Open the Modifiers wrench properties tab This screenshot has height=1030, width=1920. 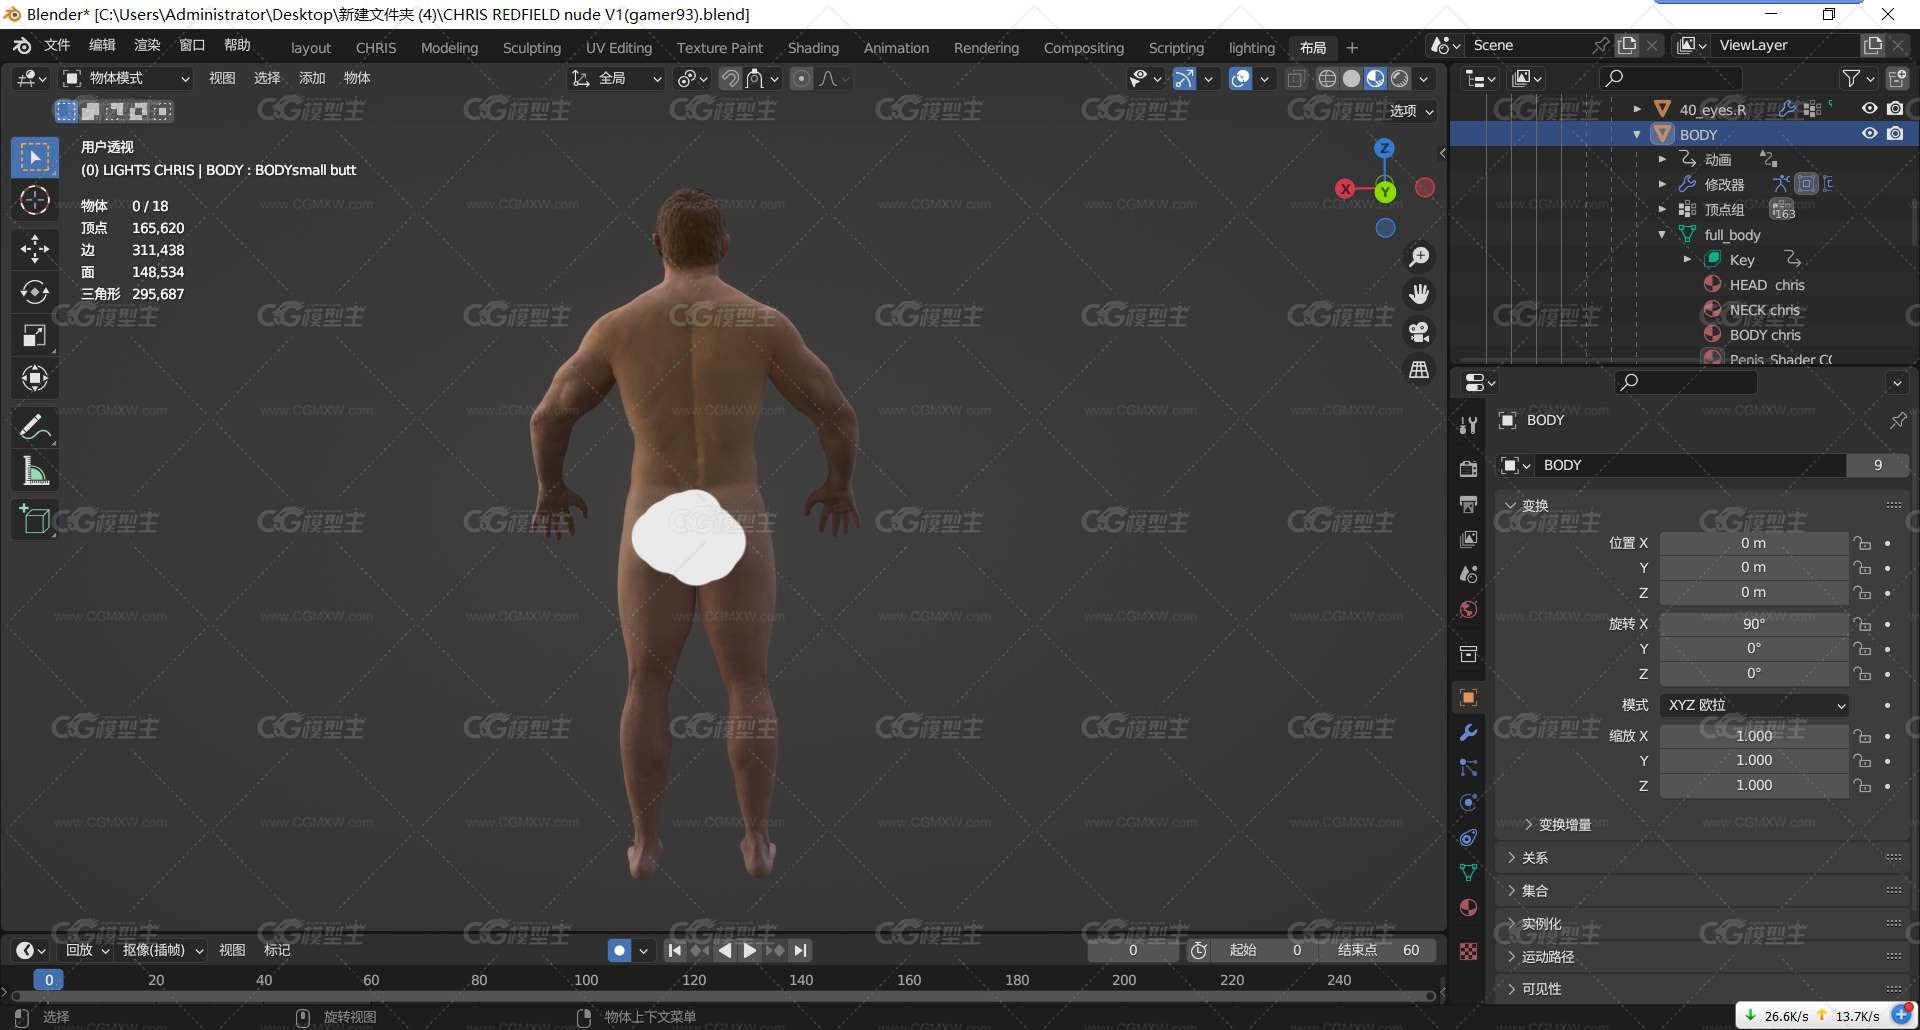coord(1468,732)
